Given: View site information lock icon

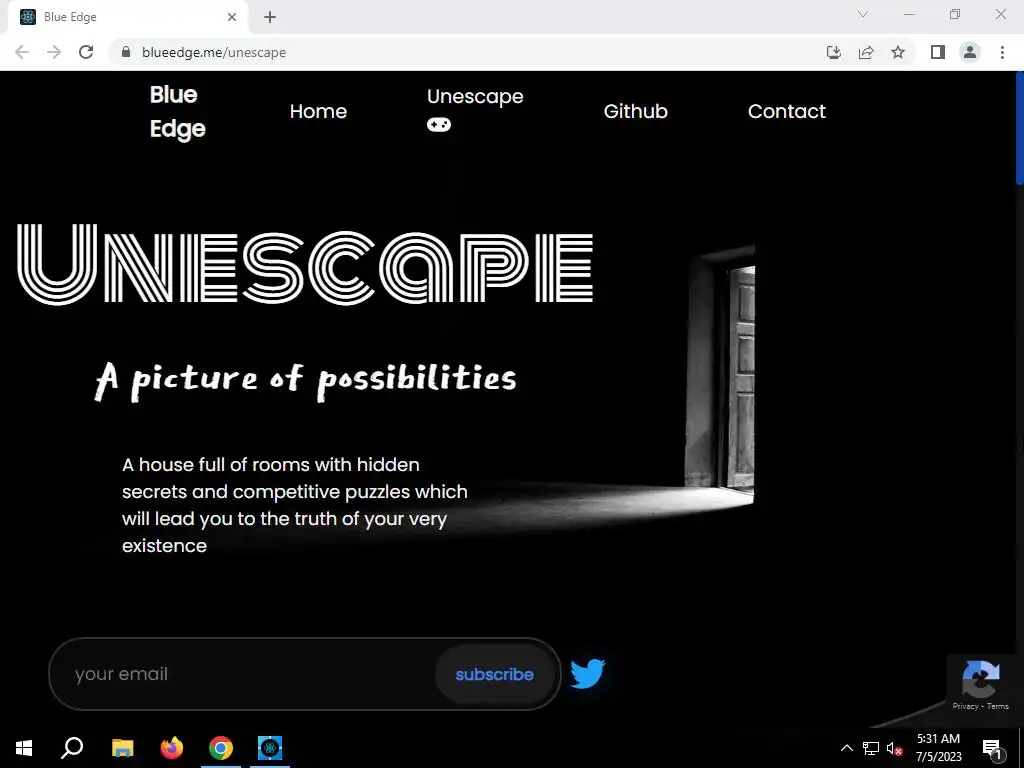Looking at the screenshot, I should click(x=126, y=52).
